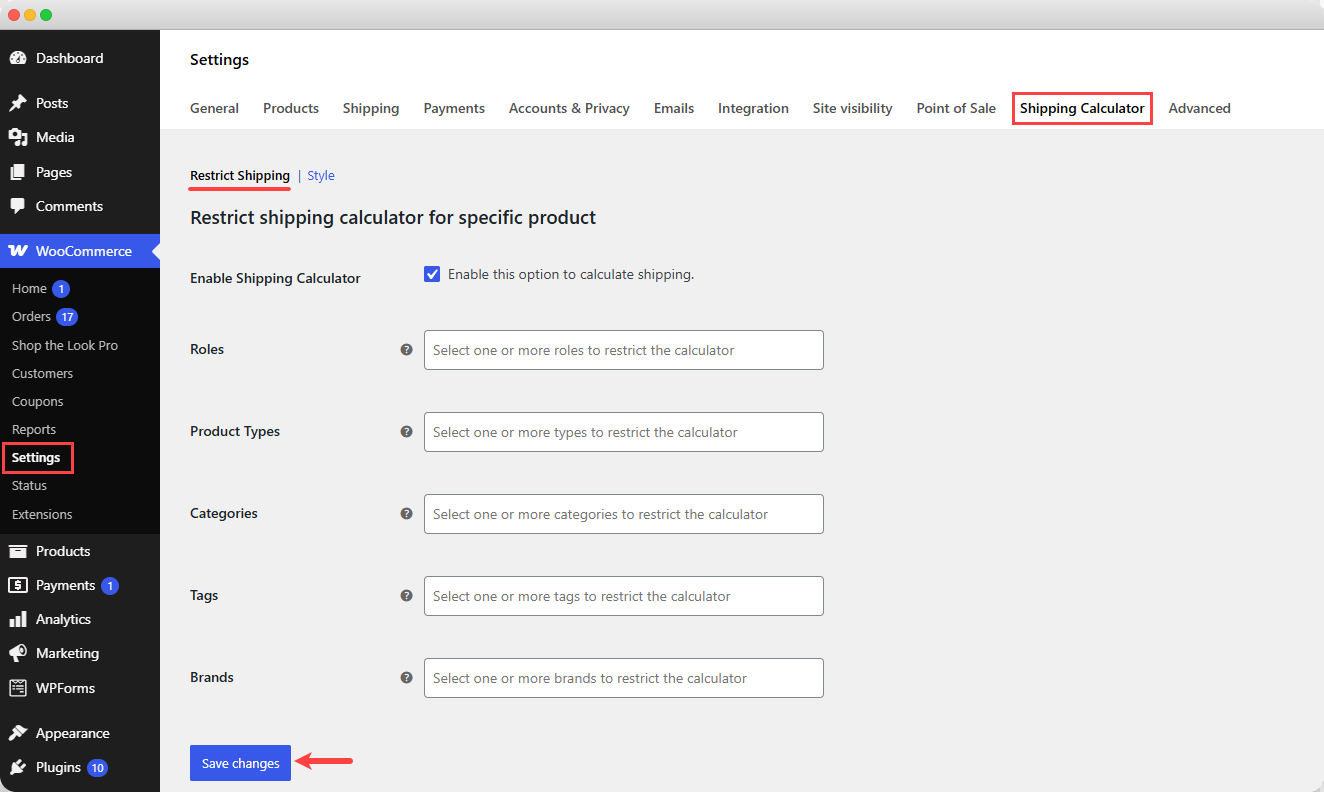Switch to the General settings tab
This screenshot has height=792, width=1324.
214,108
